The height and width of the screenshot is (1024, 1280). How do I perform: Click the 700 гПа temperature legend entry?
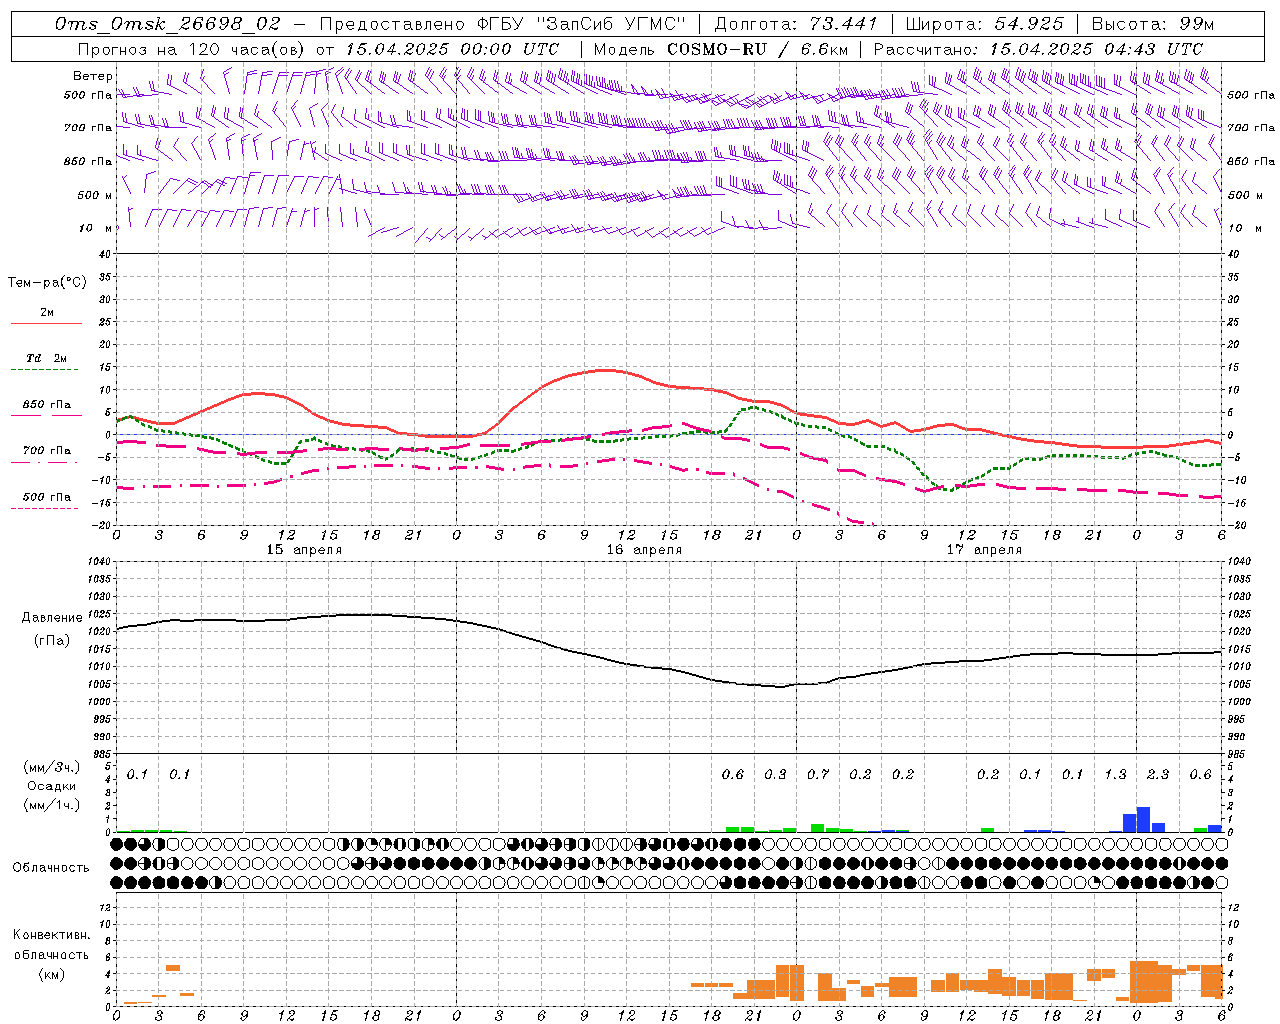tap(46, 451)
